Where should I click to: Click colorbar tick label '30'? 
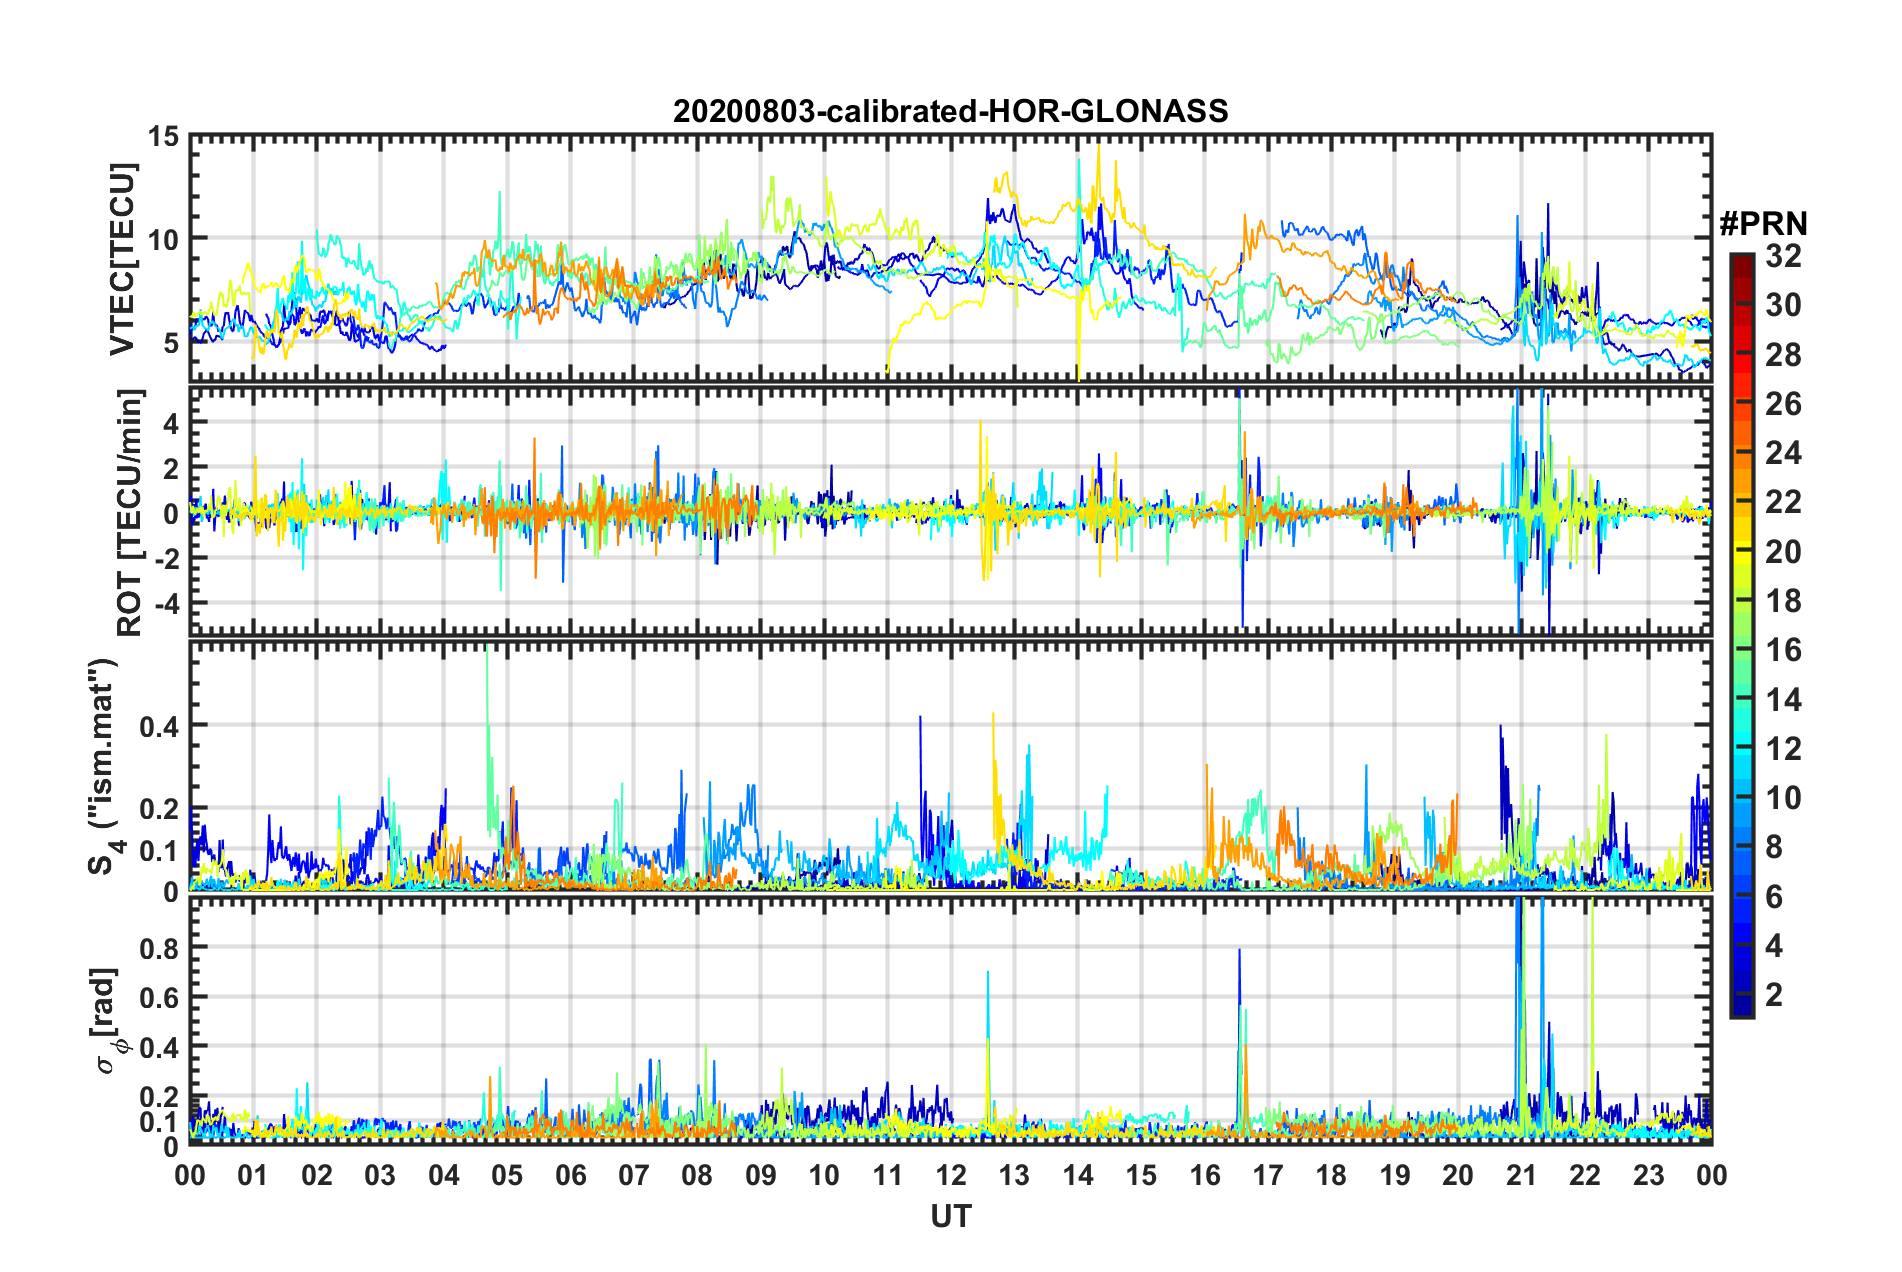1783,305
